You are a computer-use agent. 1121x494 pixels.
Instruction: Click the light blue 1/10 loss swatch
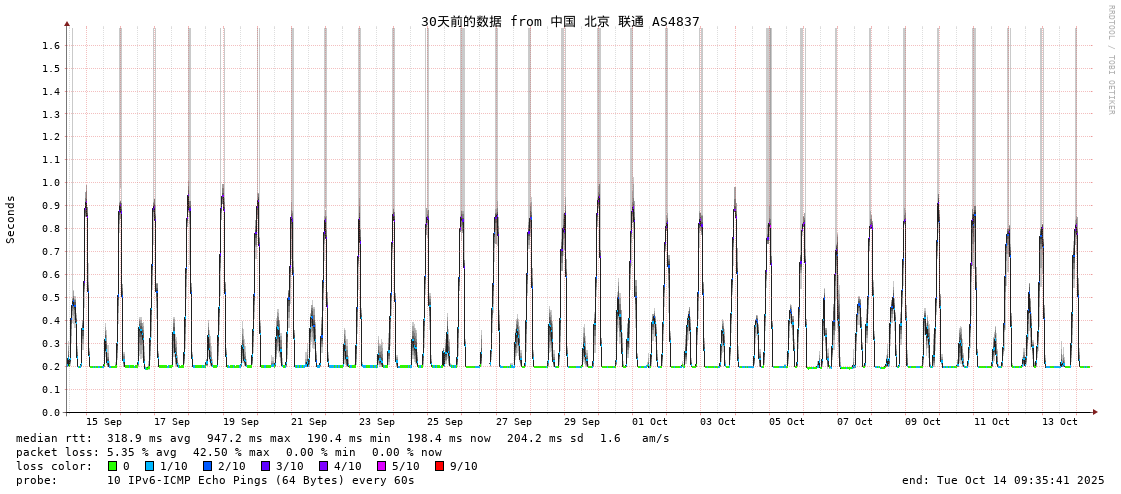click(149, 466)
